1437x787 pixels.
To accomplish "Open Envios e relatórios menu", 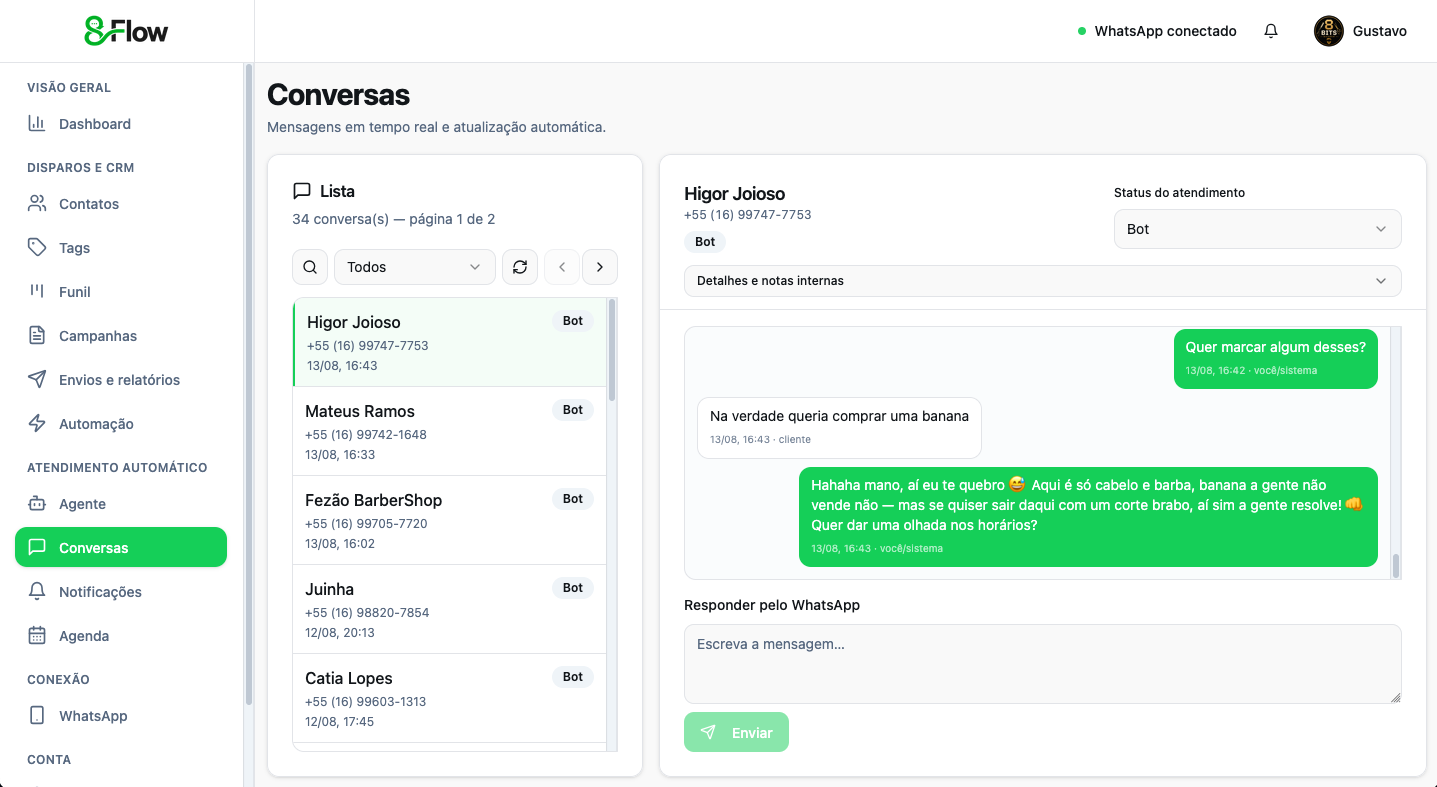I will click(121, 380).
